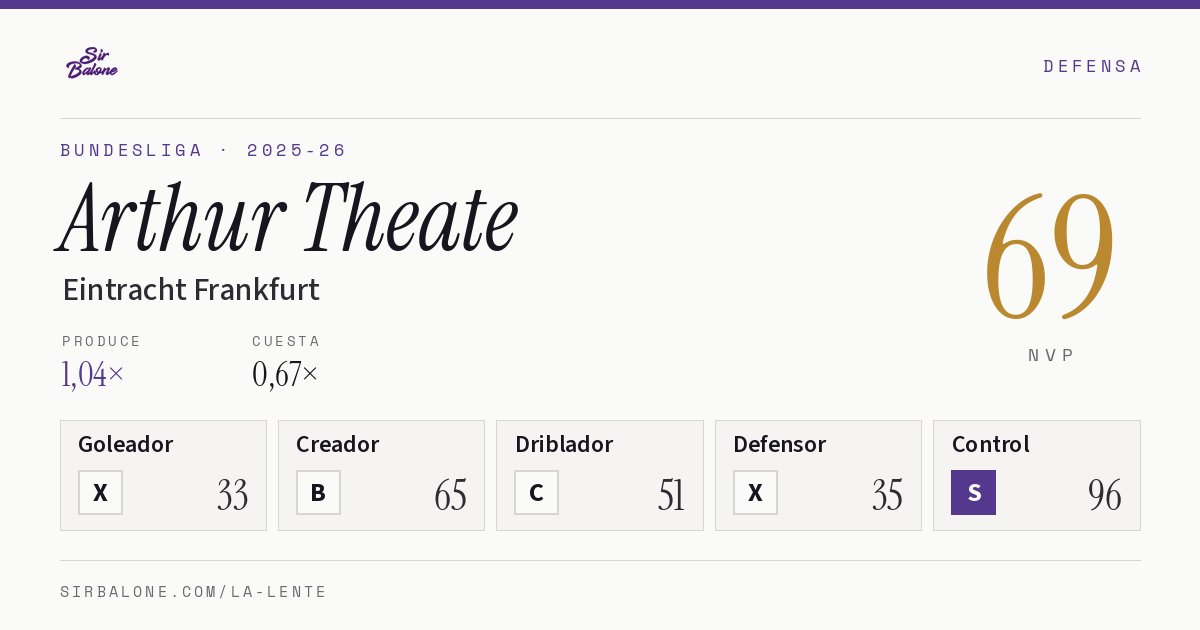Screen dimensions: 1200x630
Task: Click the Defensor card title
Action: coord(780,444)
